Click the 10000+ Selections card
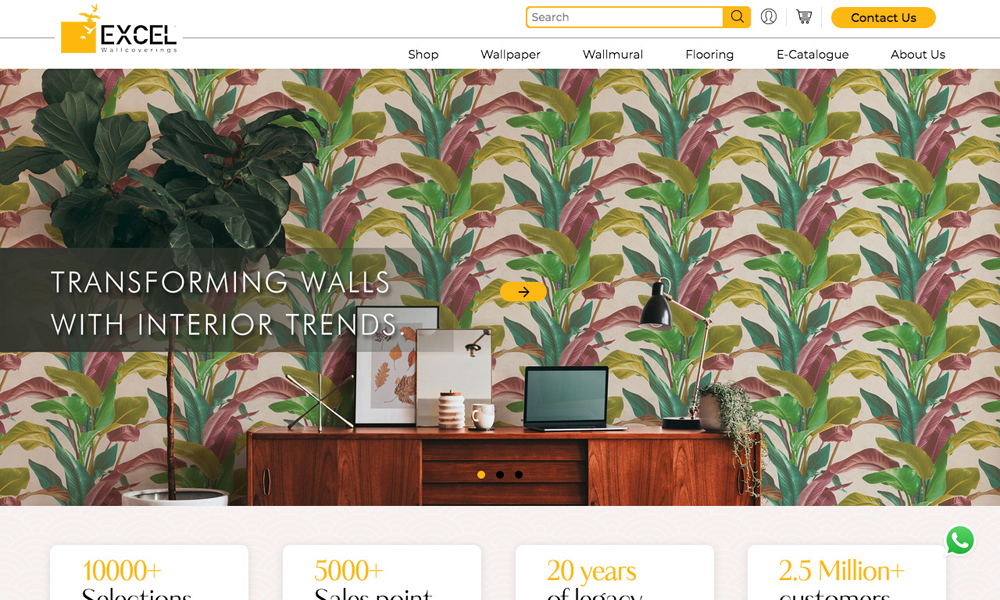The image size is (1000, 600). click(x=149, y=573)
